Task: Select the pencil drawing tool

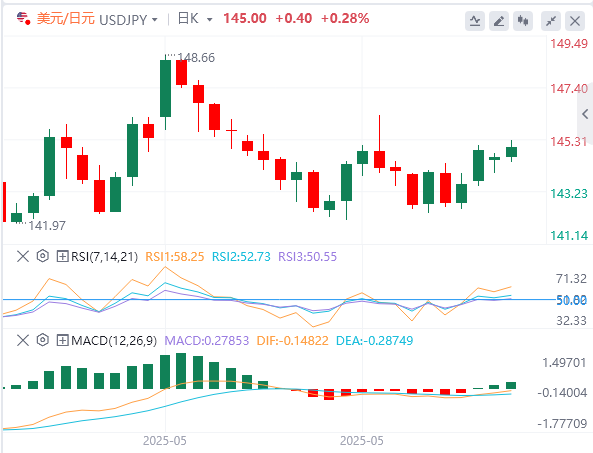Action: click(499, 20)
